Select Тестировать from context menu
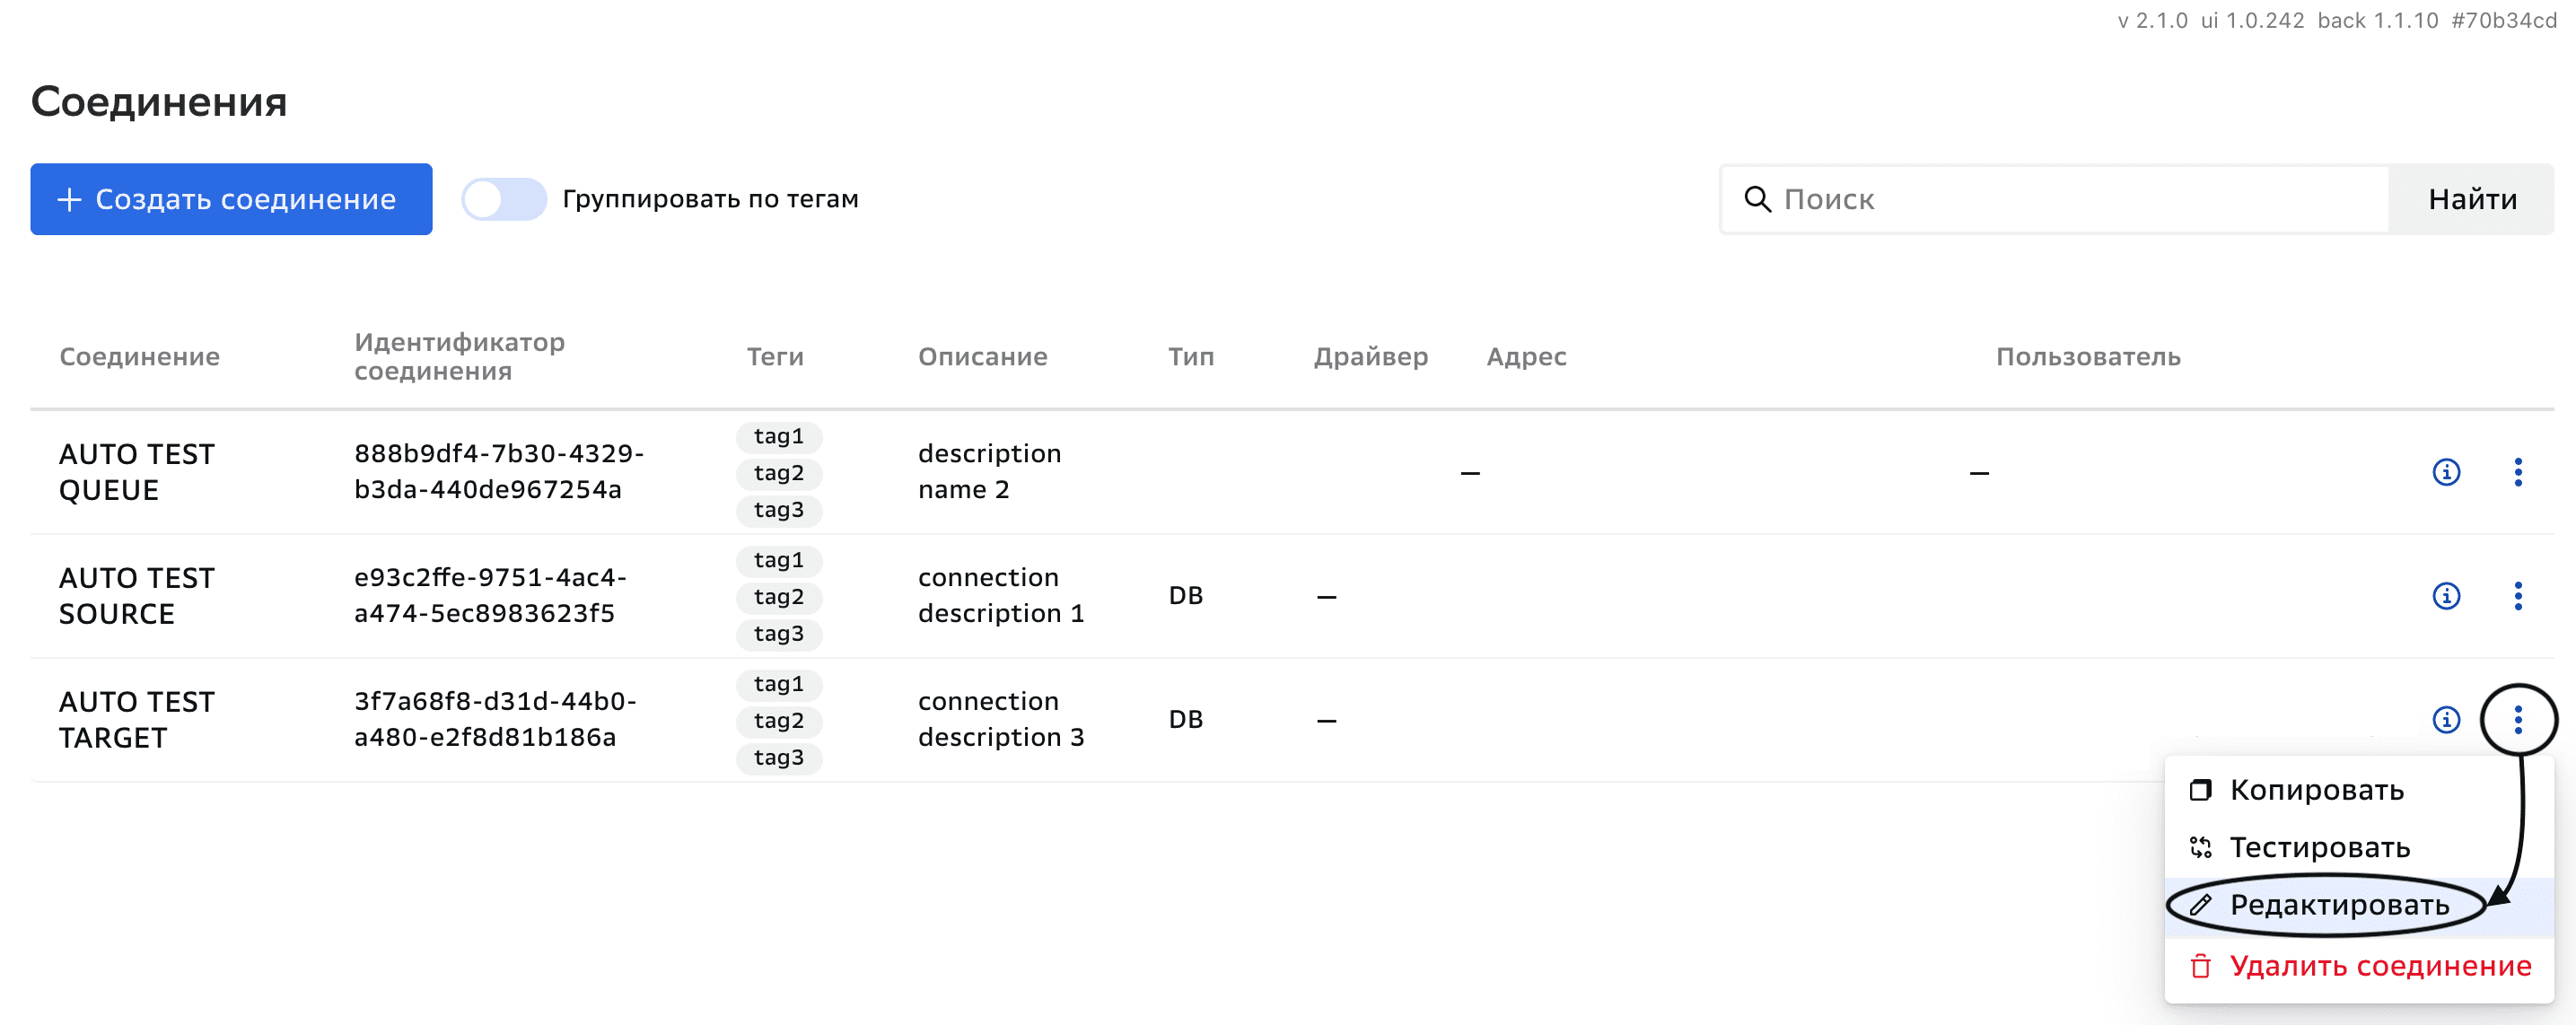2576x1025 pixels. pos(2319,848)
